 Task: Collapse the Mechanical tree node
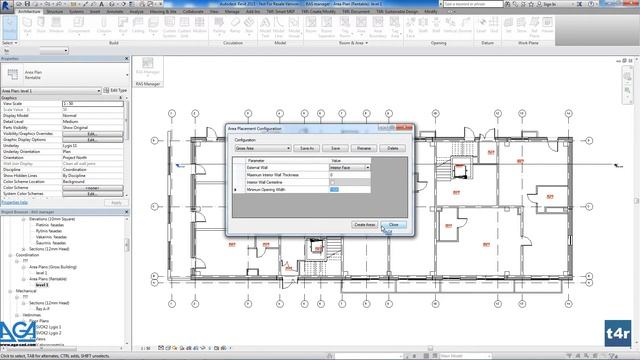10,291
